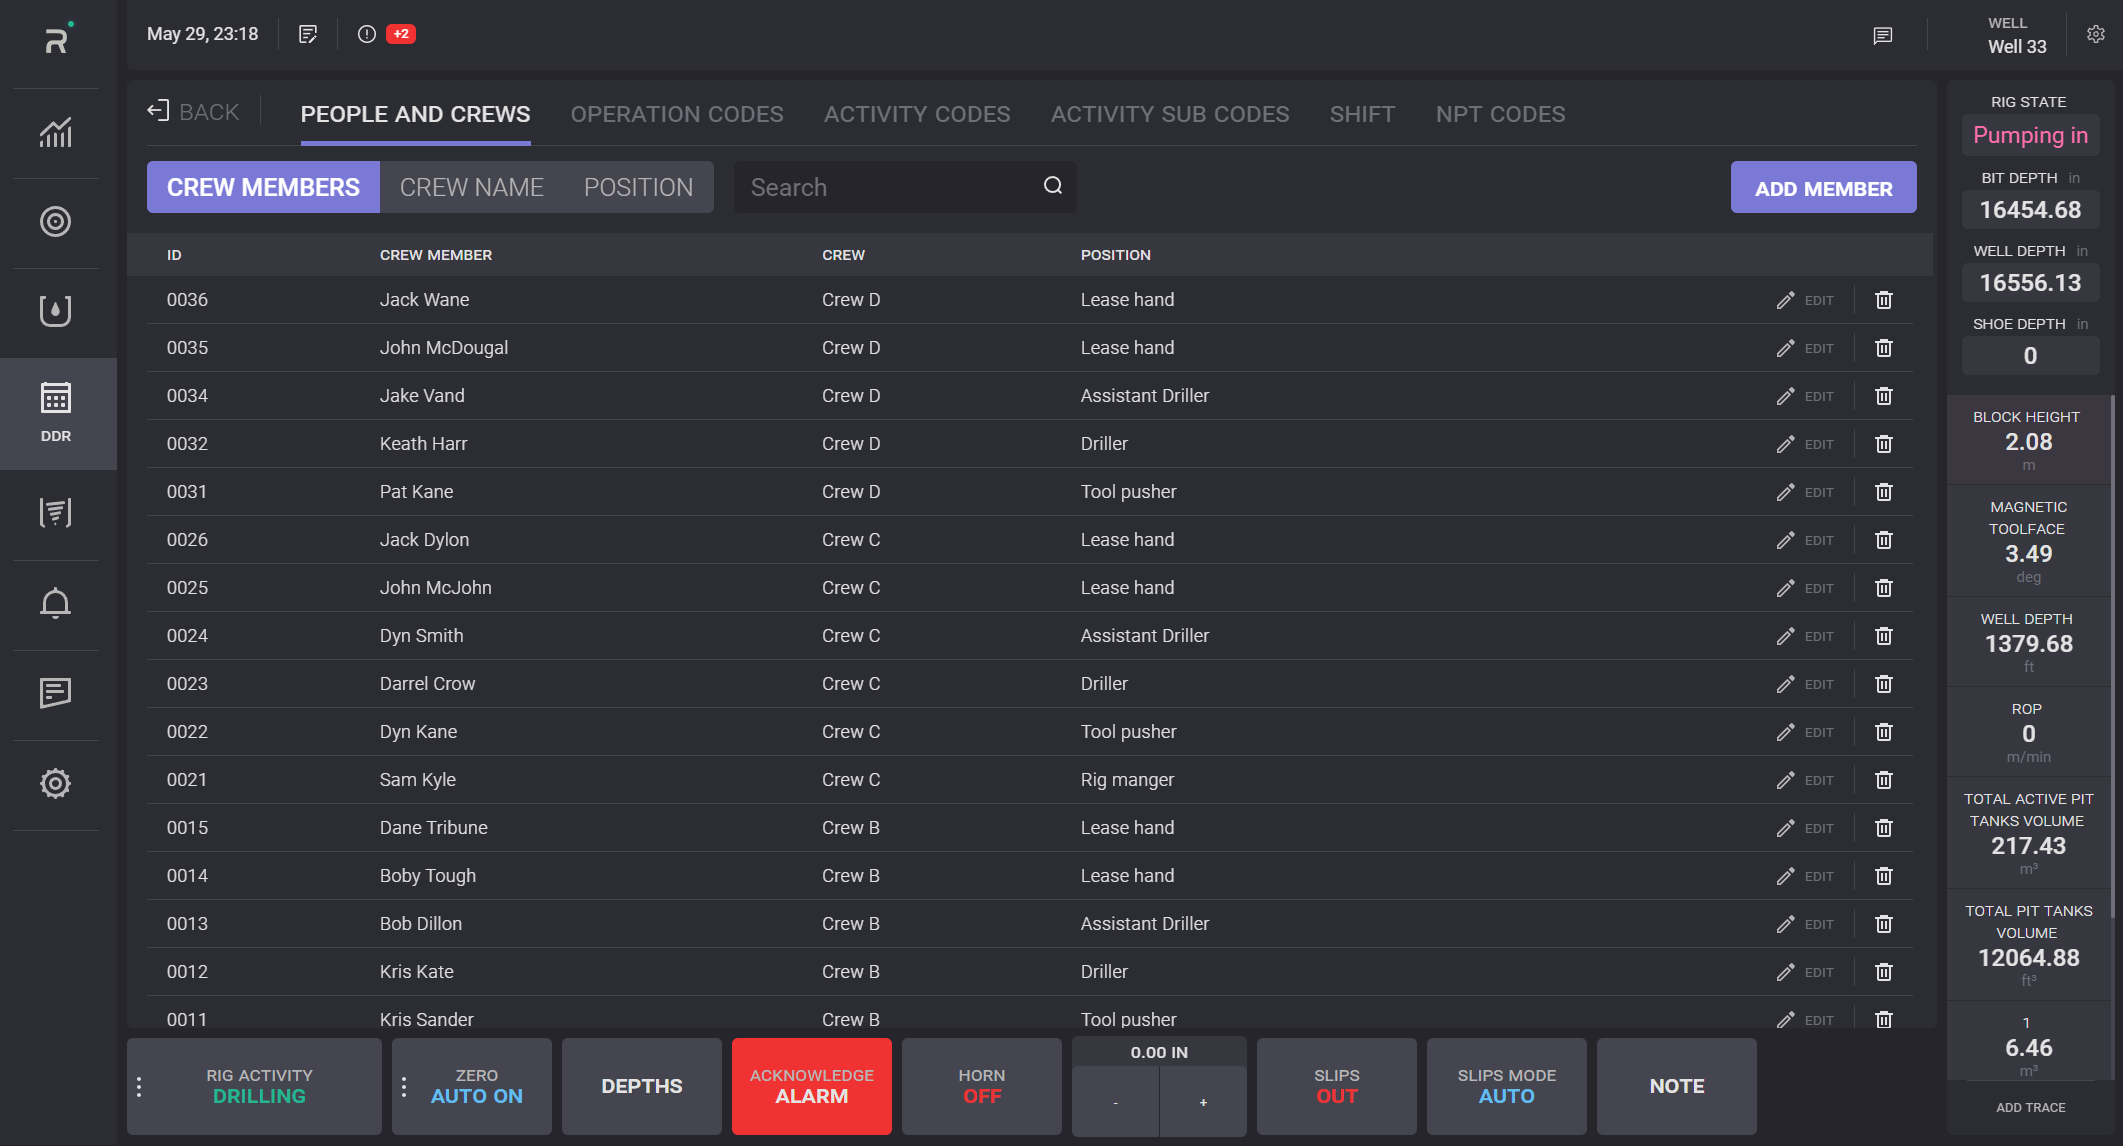
Task: Switch to NPT Codes tab
Action: click(x=1500, y=114)
